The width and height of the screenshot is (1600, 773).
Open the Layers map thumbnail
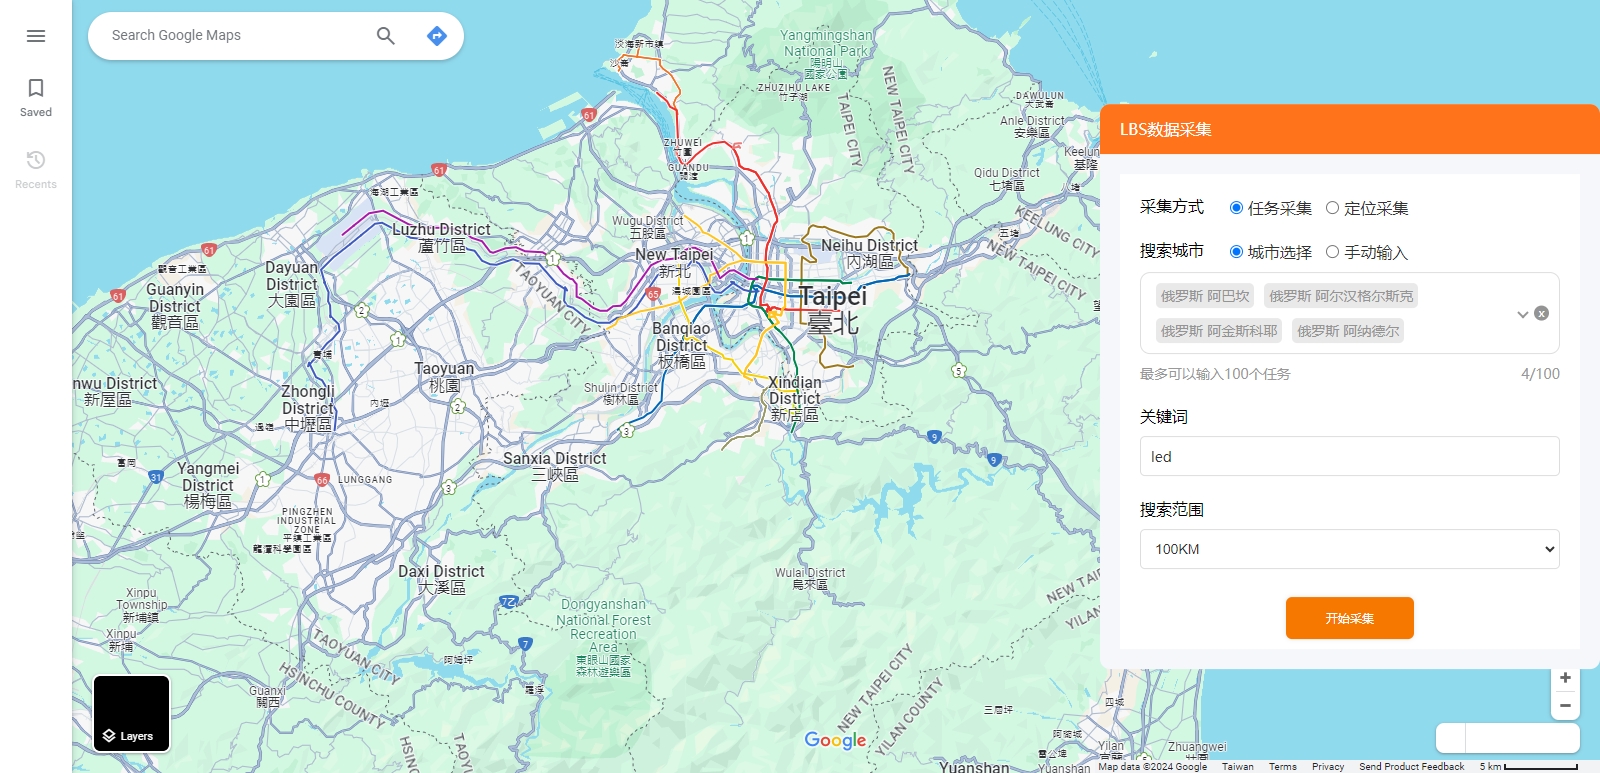(x=131, y=713)
